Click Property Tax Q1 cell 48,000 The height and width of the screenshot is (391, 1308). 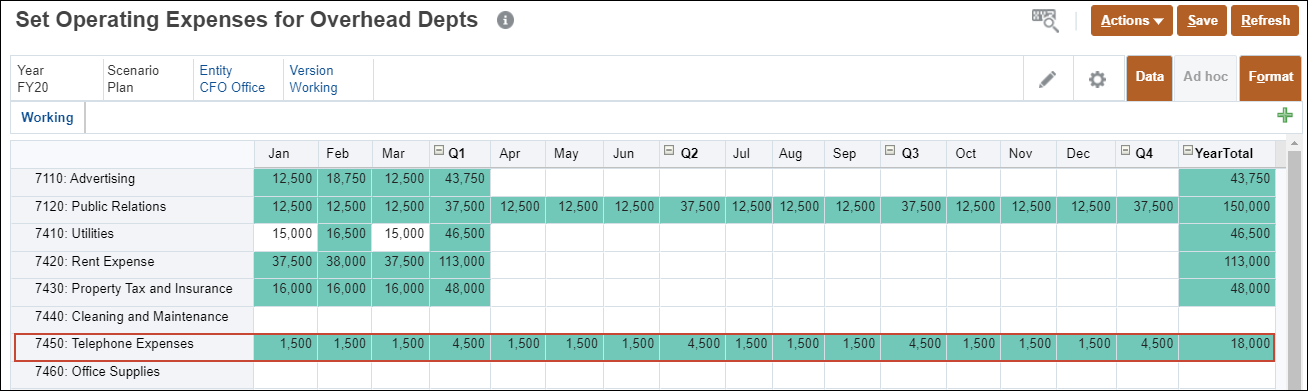point(460,291)
